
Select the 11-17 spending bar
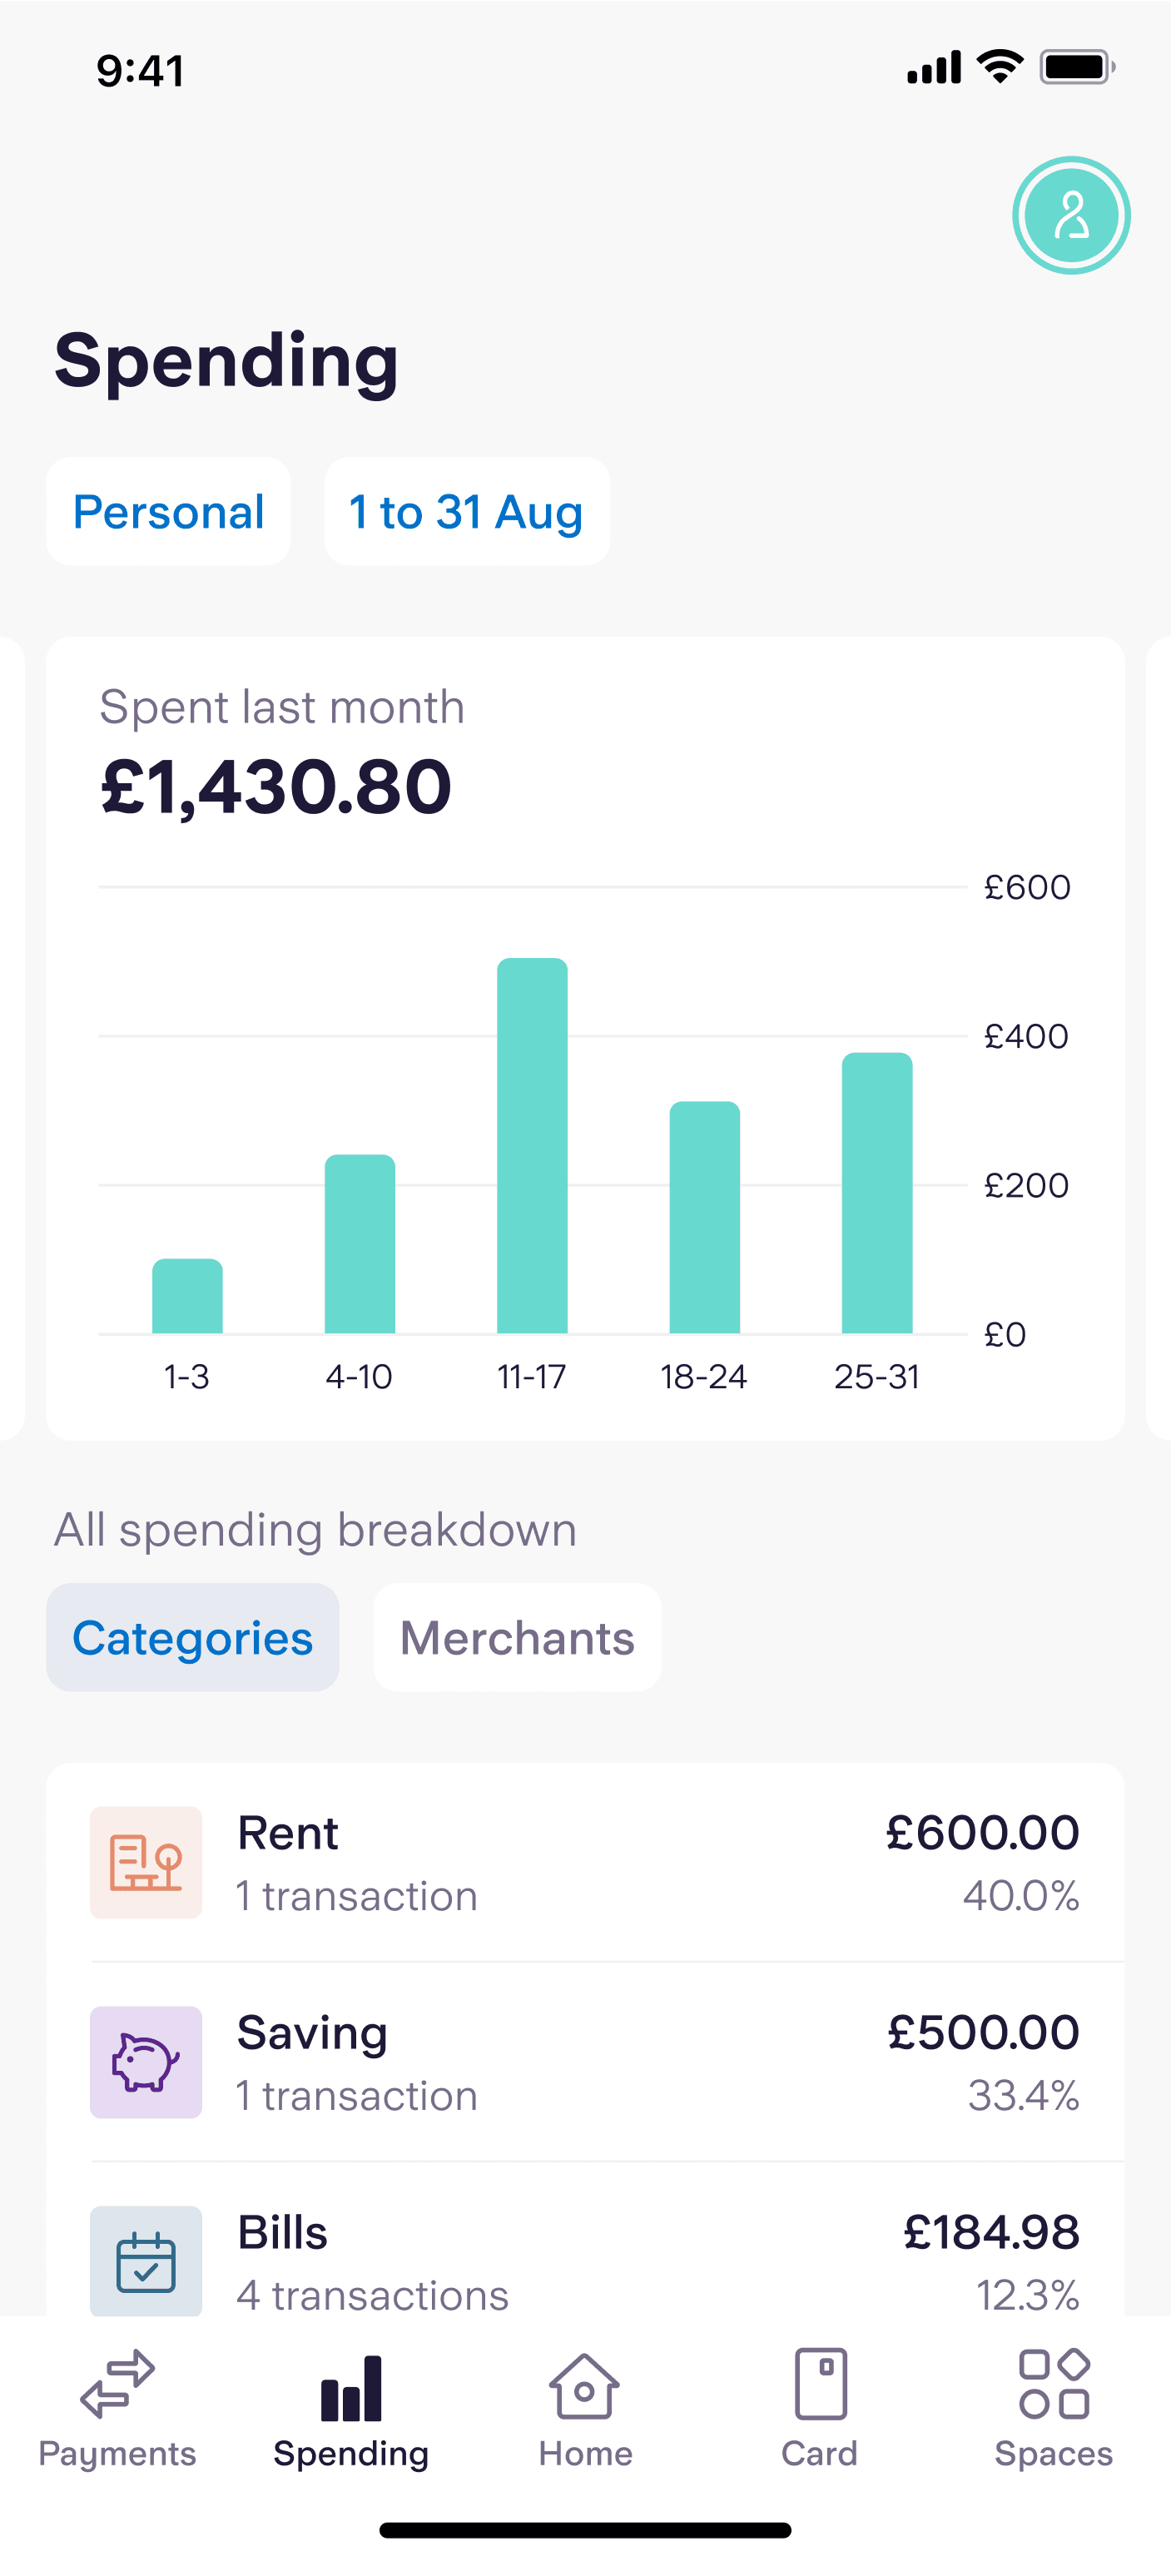(x=532, y=1145)
